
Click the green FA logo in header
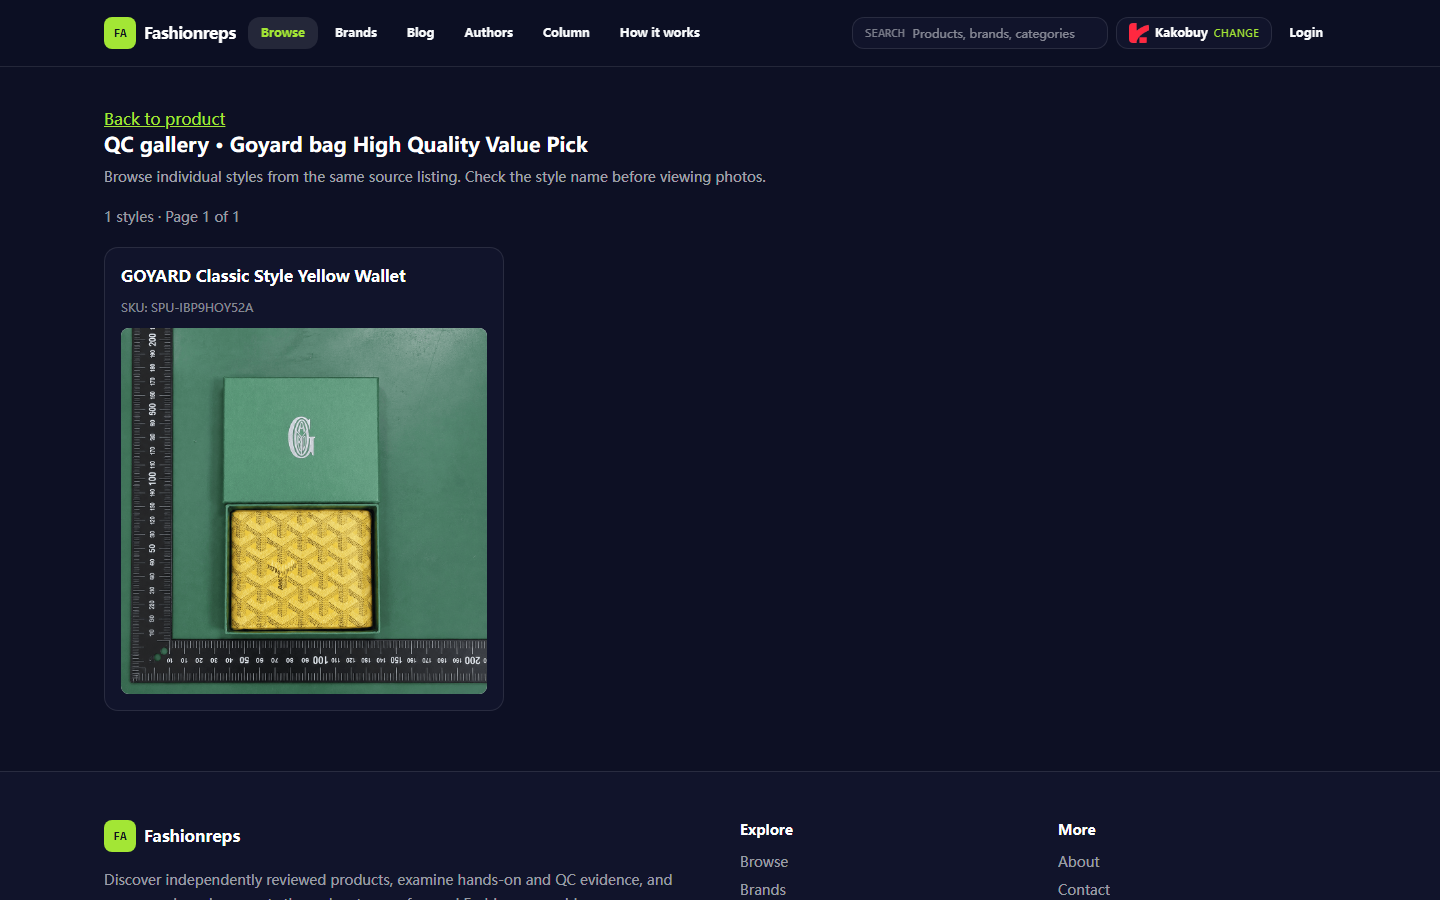(x=120, y=33)
